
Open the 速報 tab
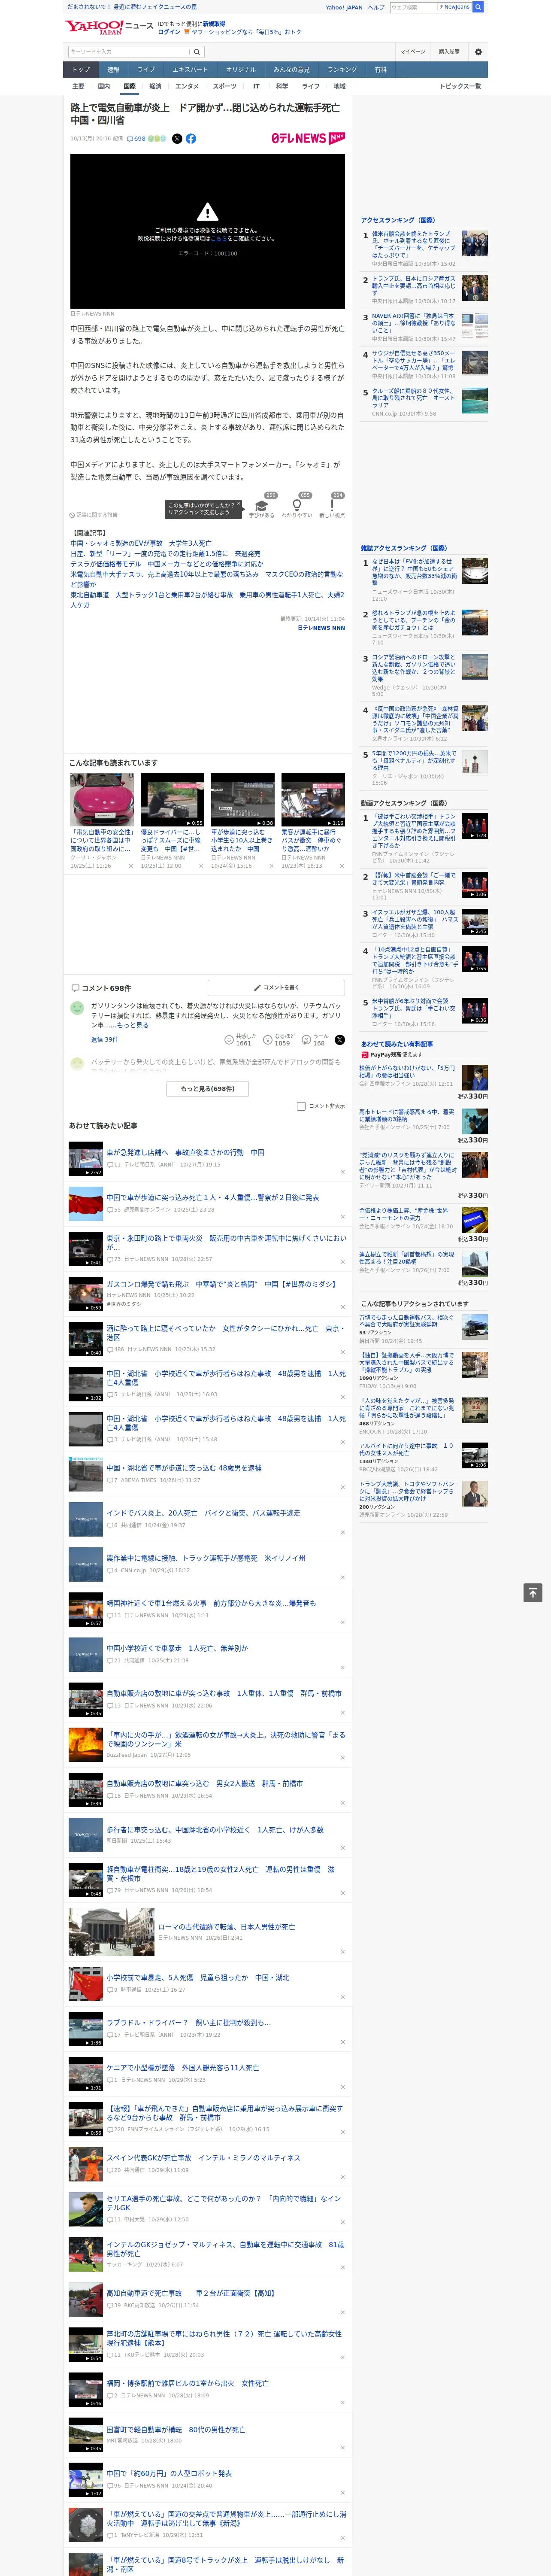(x=113, y=70)
